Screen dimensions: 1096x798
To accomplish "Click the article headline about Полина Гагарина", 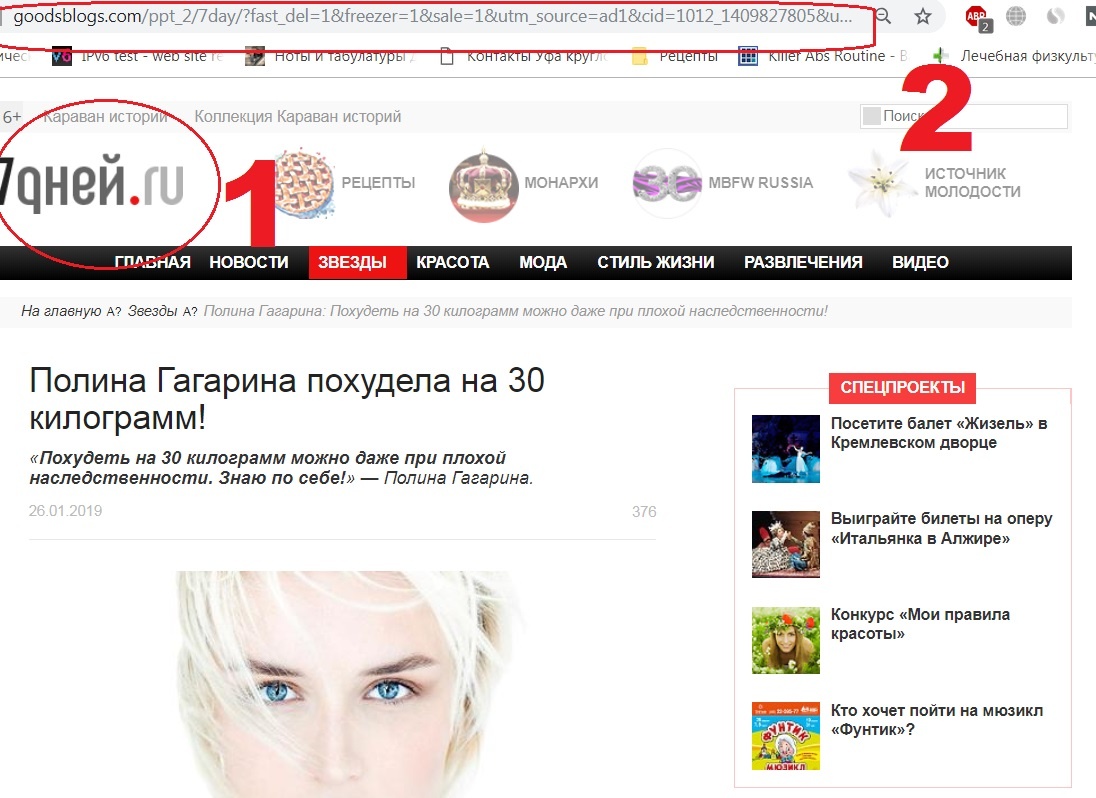I will tap(287, 399).
